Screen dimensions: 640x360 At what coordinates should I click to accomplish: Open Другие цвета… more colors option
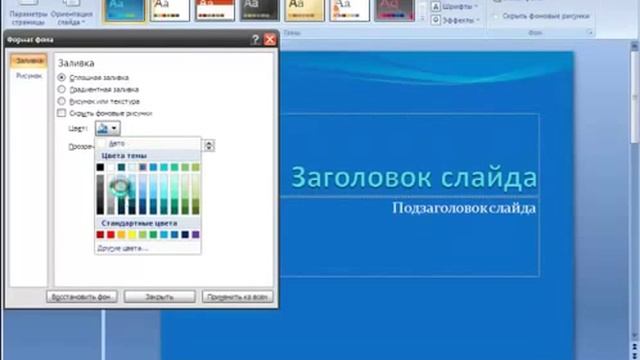[x=148, y=248]
